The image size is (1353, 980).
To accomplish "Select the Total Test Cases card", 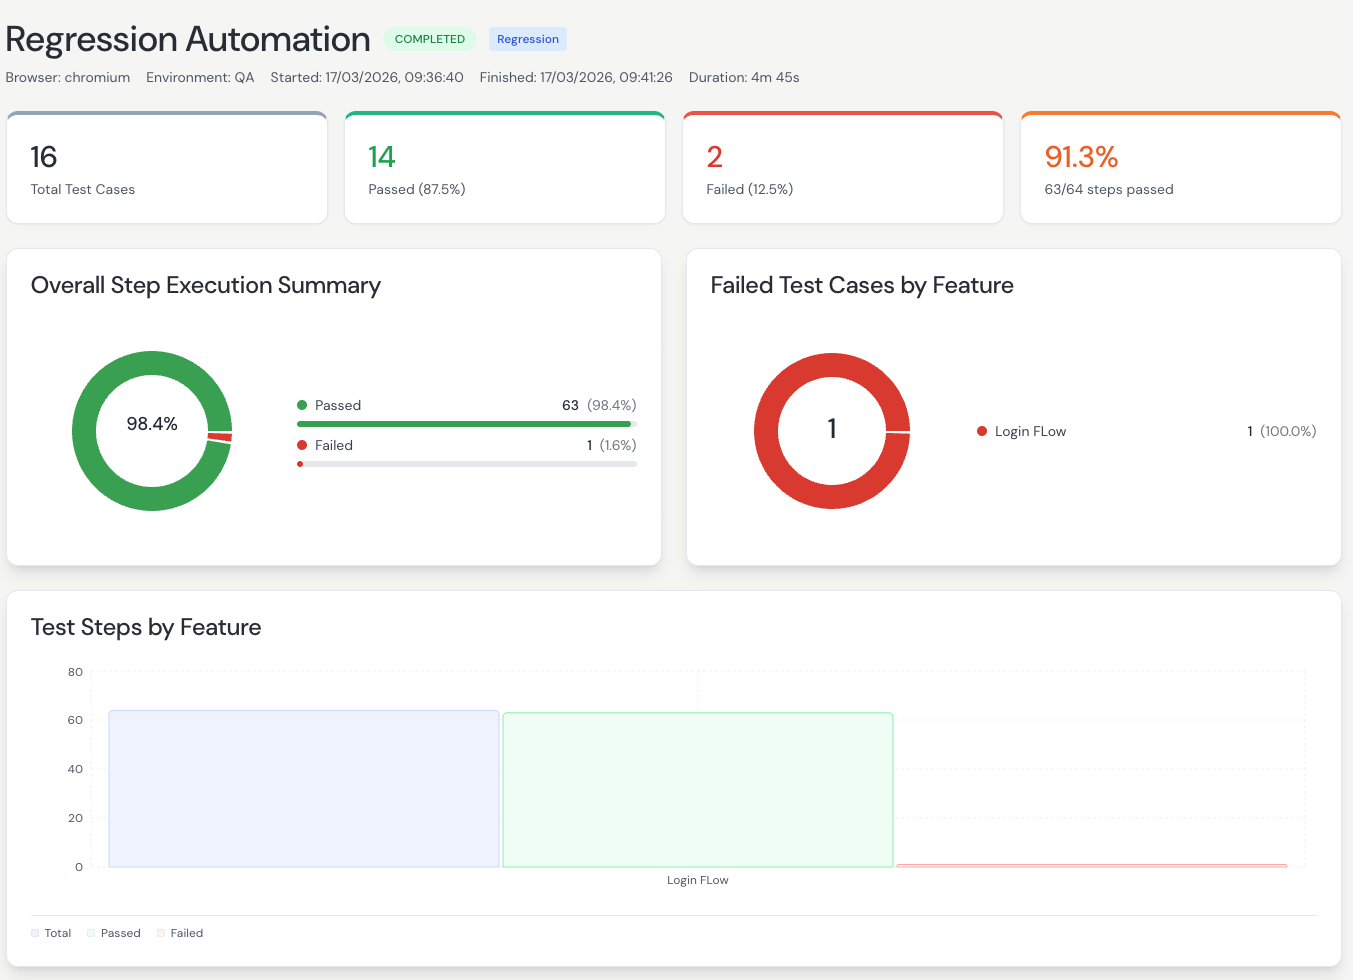I will pos(167,167).
